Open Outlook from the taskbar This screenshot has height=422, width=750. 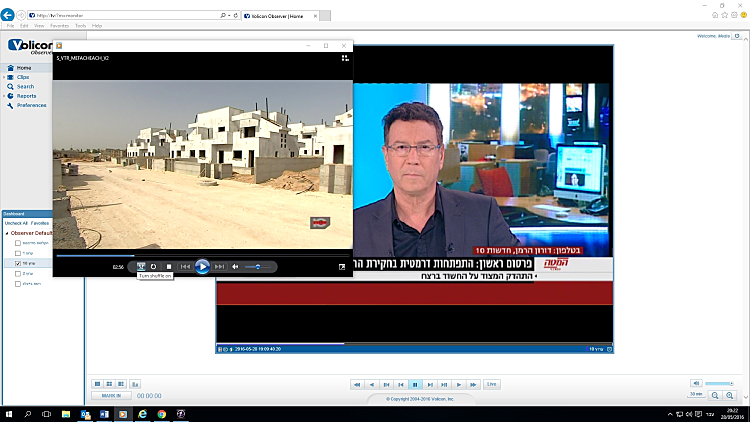(85, 414)
